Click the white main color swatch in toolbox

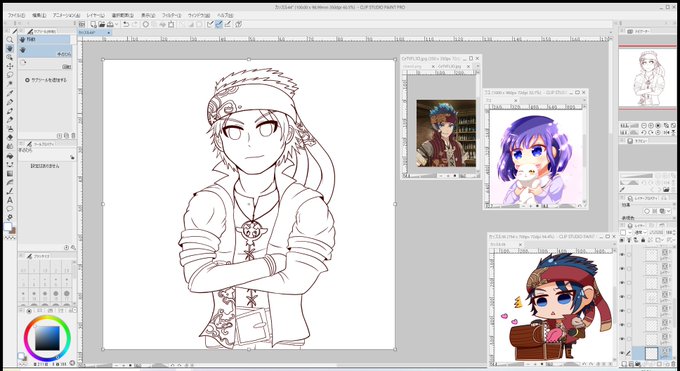[7, 227]
